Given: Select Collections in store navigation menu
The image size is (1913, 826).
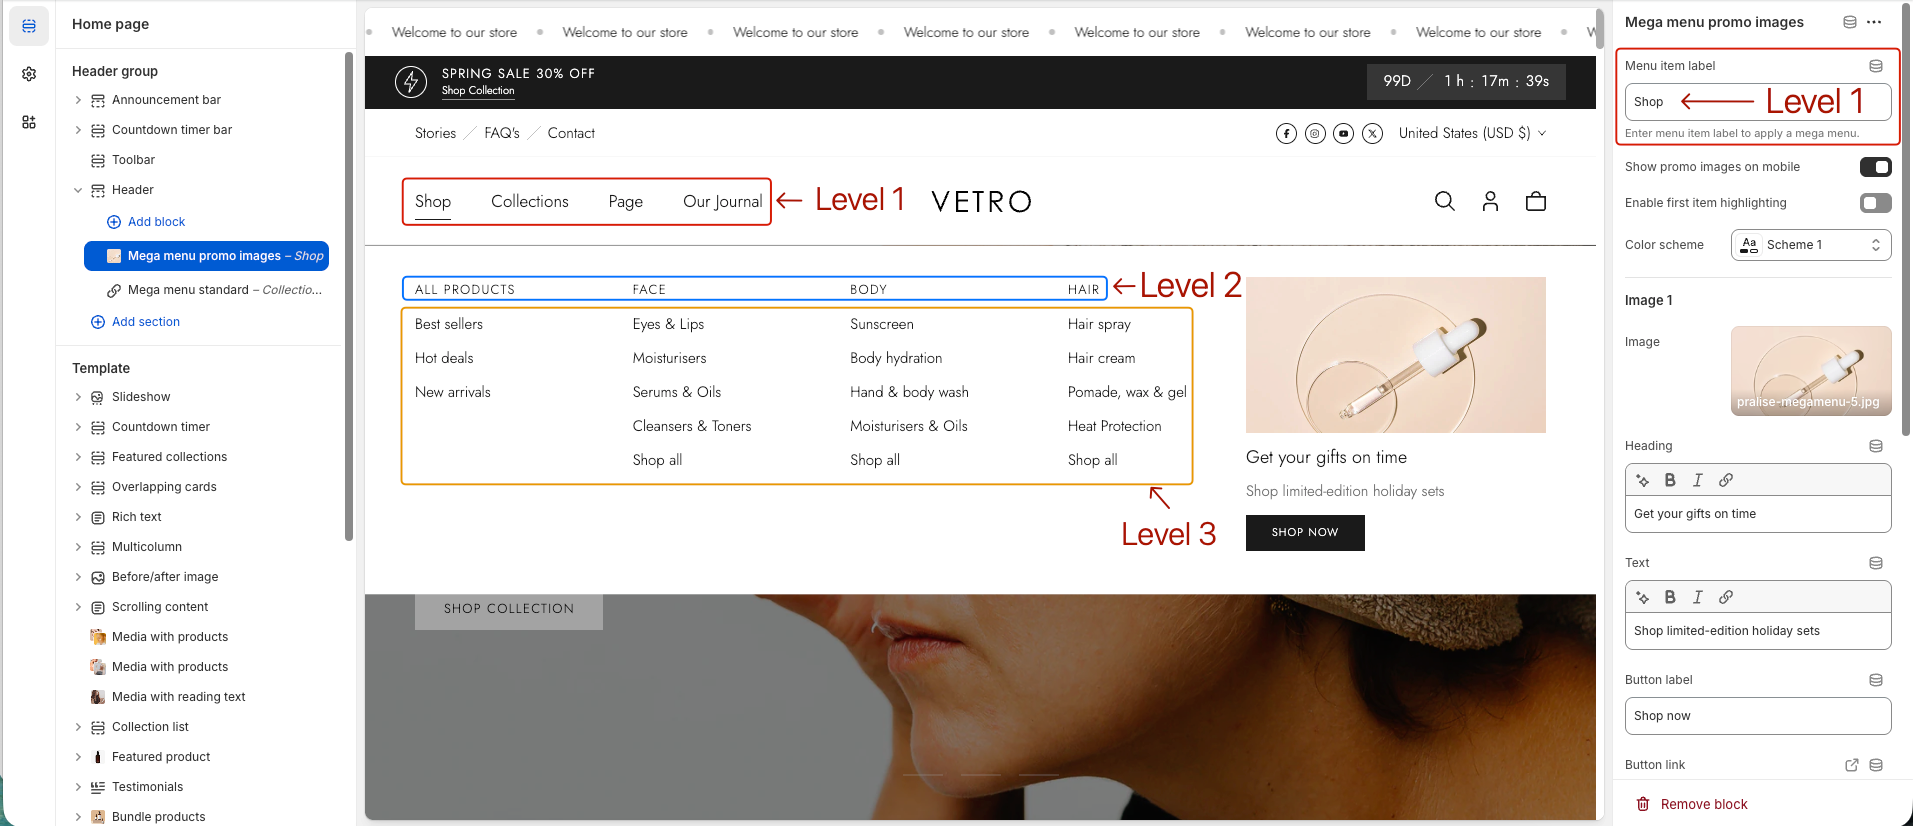Looking at the screenshot, I should [529, 201].
